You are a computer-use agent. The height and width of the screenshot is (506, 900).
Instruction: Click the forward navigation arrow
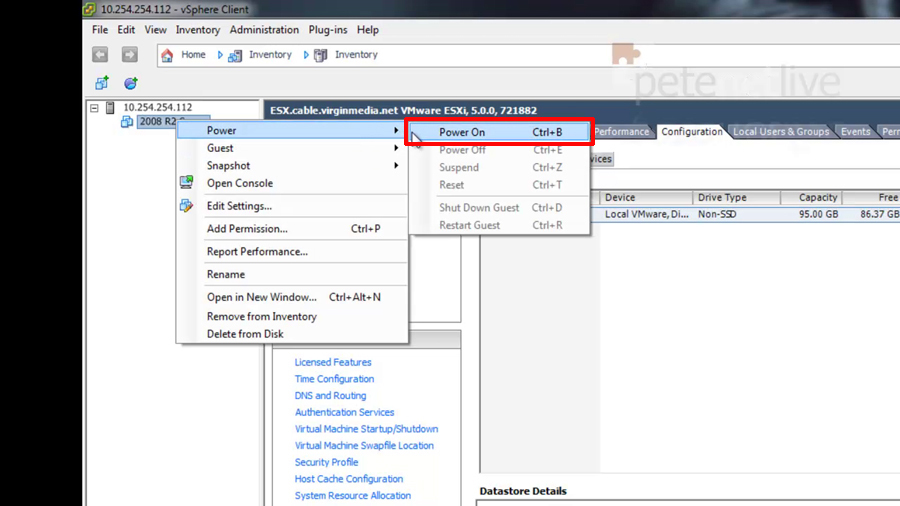(130, 55)
